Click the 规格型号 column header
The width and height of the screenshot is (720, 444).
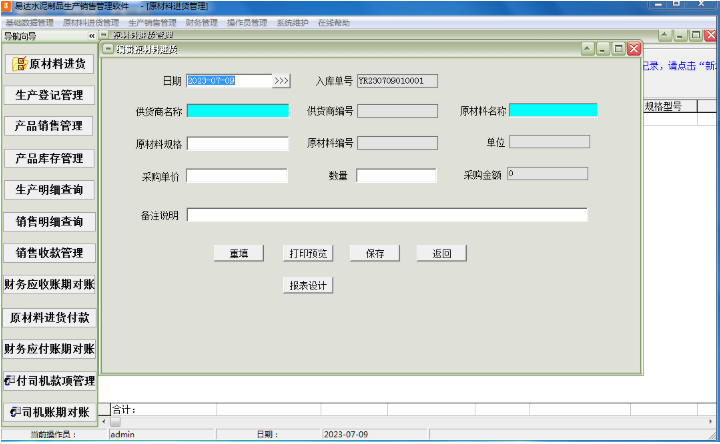[x=670, y=106]
